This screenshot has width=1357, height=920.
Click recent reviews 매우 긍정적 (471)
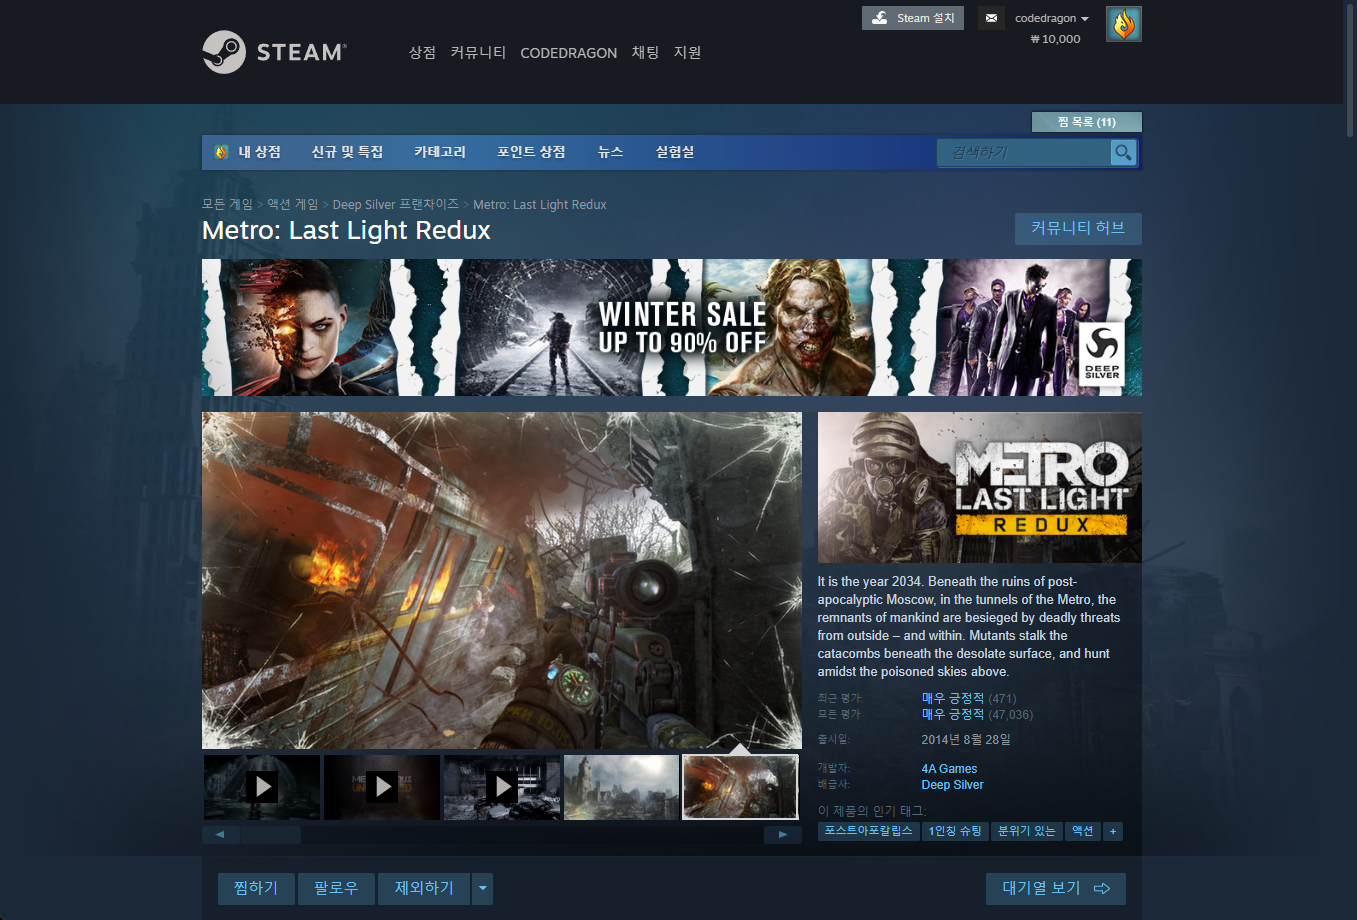pos(968,698)
